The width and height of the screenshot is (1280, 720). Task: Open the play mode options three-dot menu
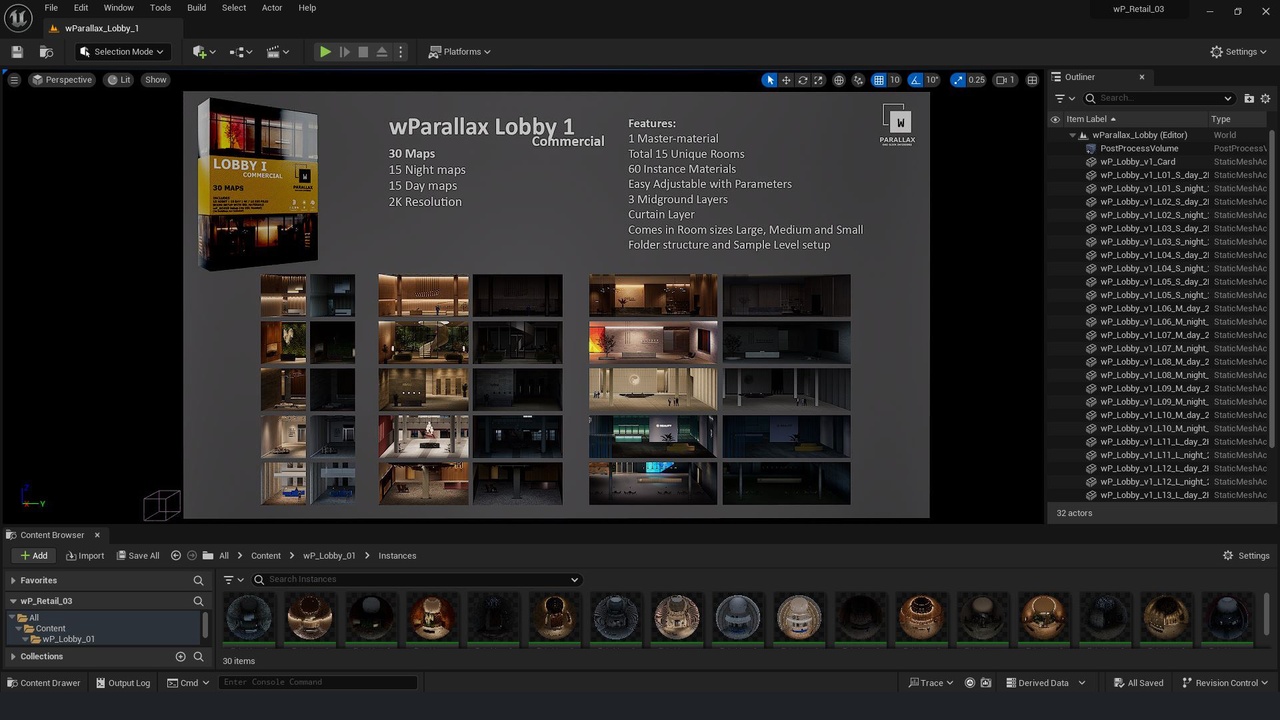click(401, 52)
